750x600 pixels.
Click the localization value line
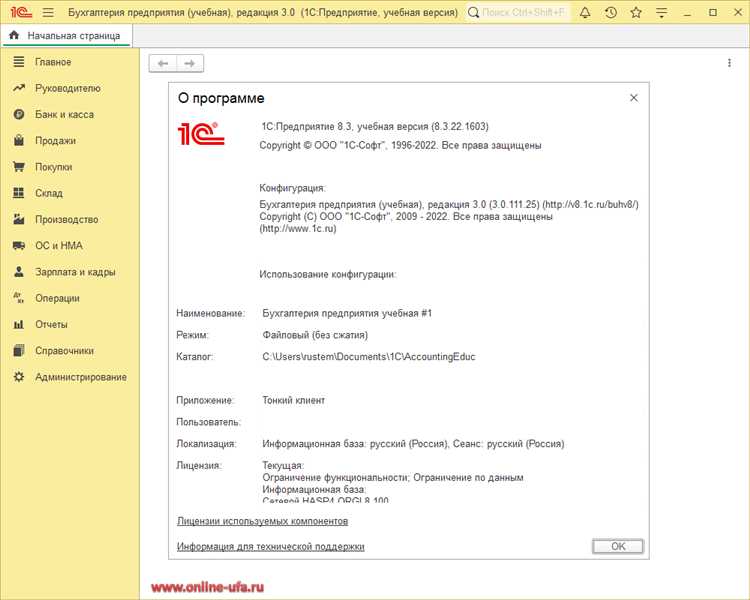click(413, 444)
